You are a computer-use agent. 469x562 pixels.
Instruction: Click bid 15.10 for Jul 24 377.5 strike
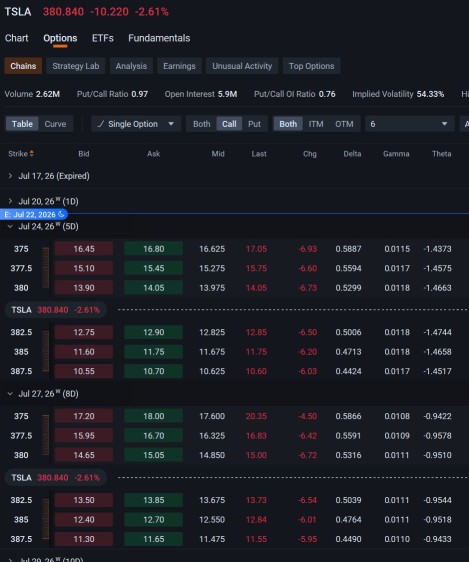(x=84, y=268)
